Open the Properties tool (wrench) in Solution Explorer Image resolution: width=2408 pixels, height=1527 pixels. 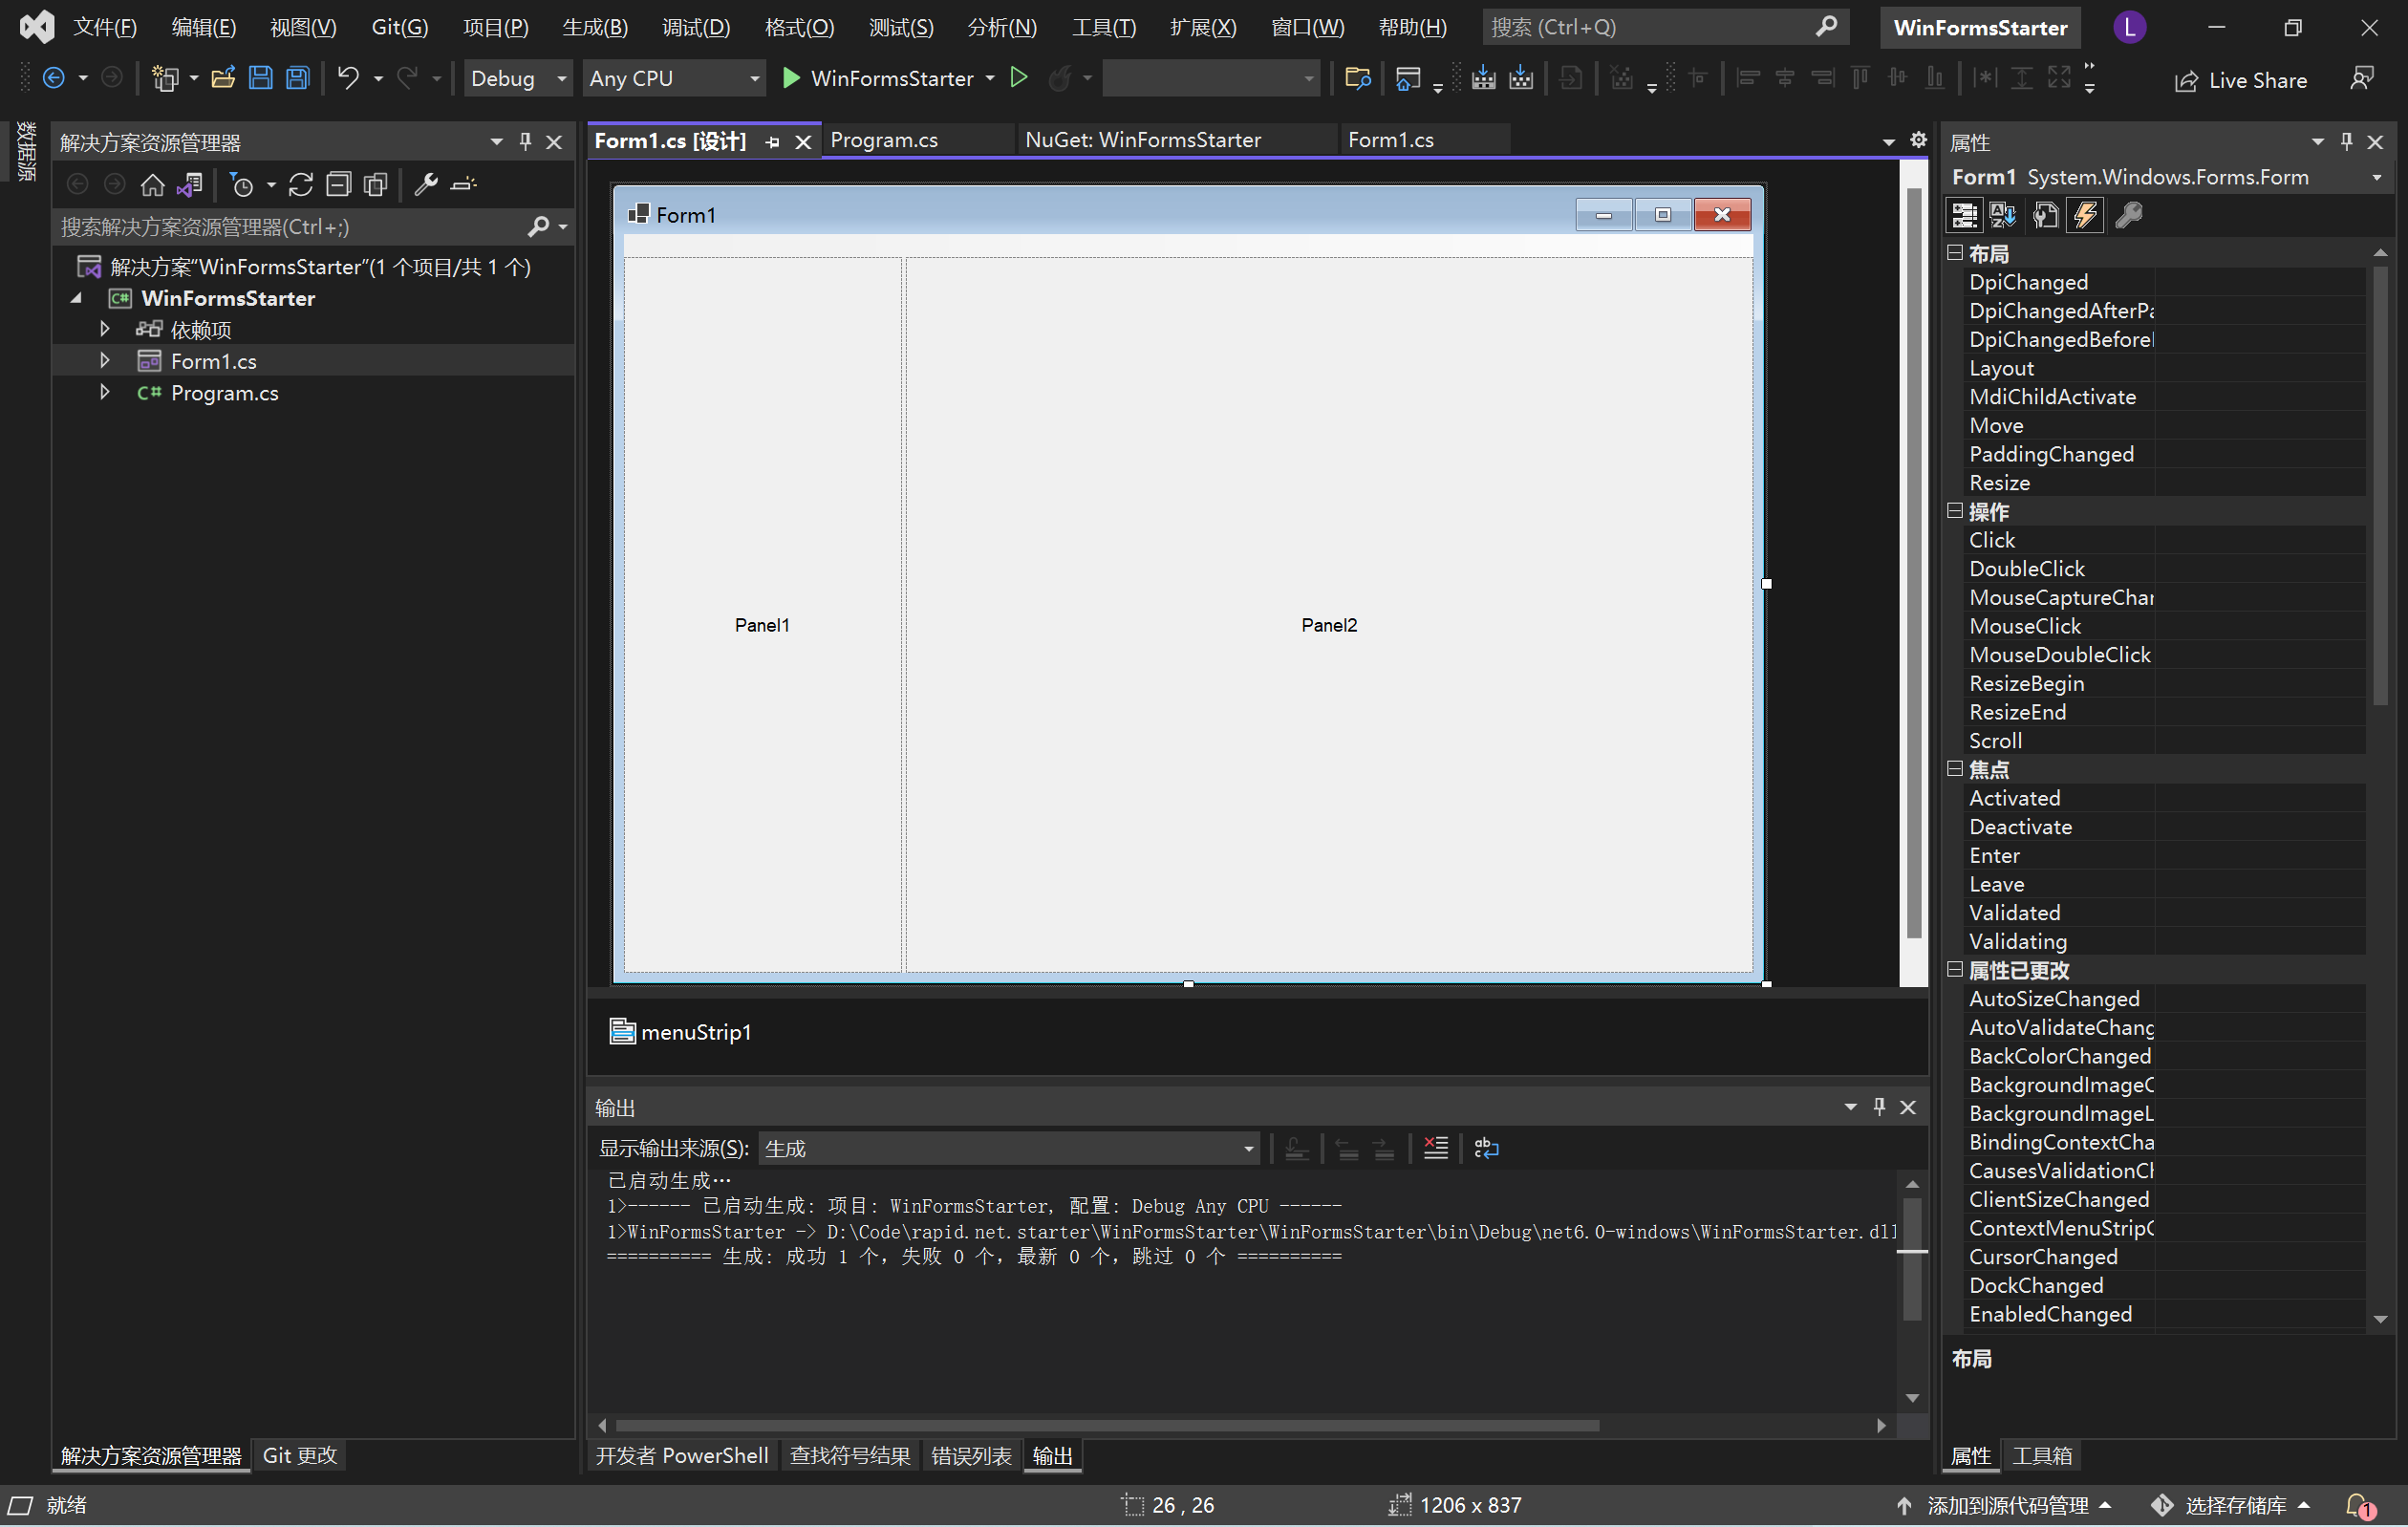coord(427,184)
